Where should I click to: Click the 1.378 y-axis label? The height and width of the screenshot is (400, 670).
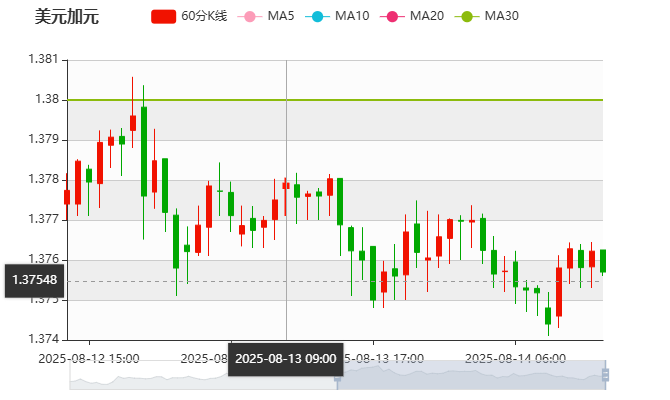coord(43,179)
